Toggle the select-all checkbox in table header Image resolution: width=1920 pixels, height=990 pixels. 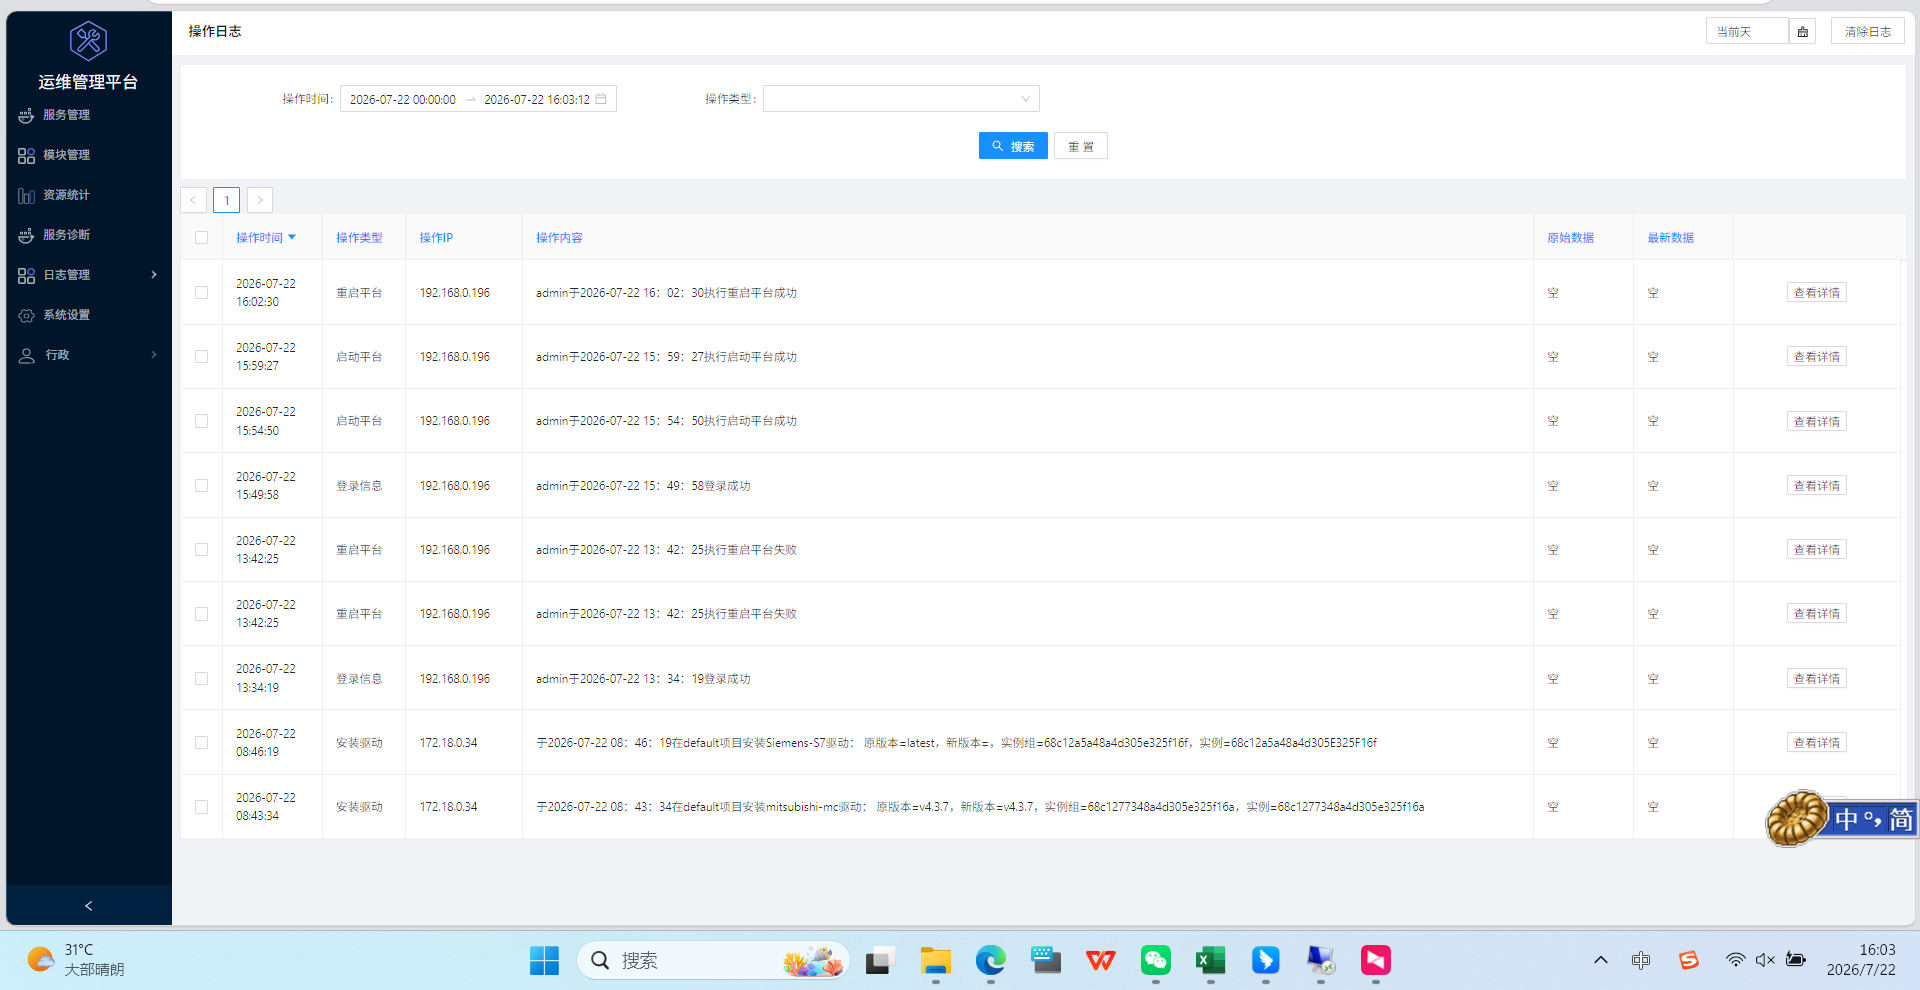(201, 238)
